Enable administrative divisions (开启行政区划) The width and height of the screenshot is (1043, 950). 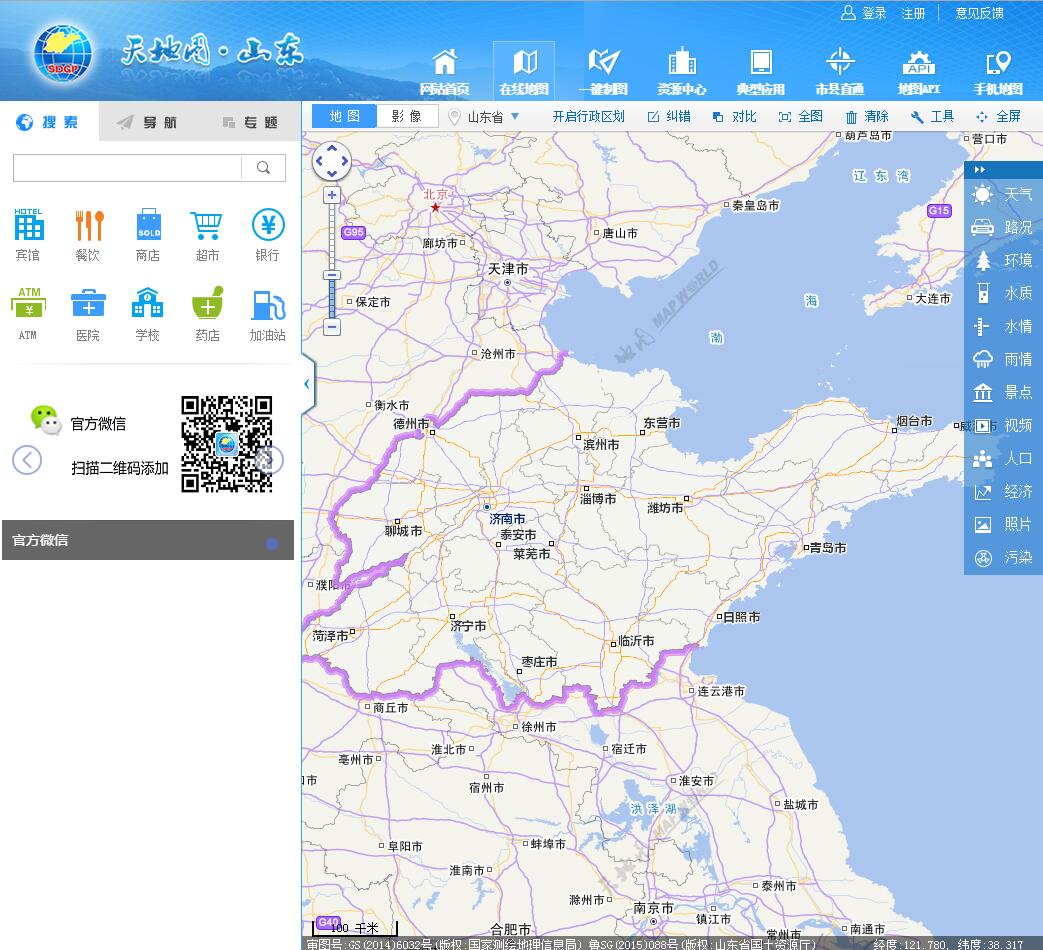pyautogui.click(x=588, y=116)
